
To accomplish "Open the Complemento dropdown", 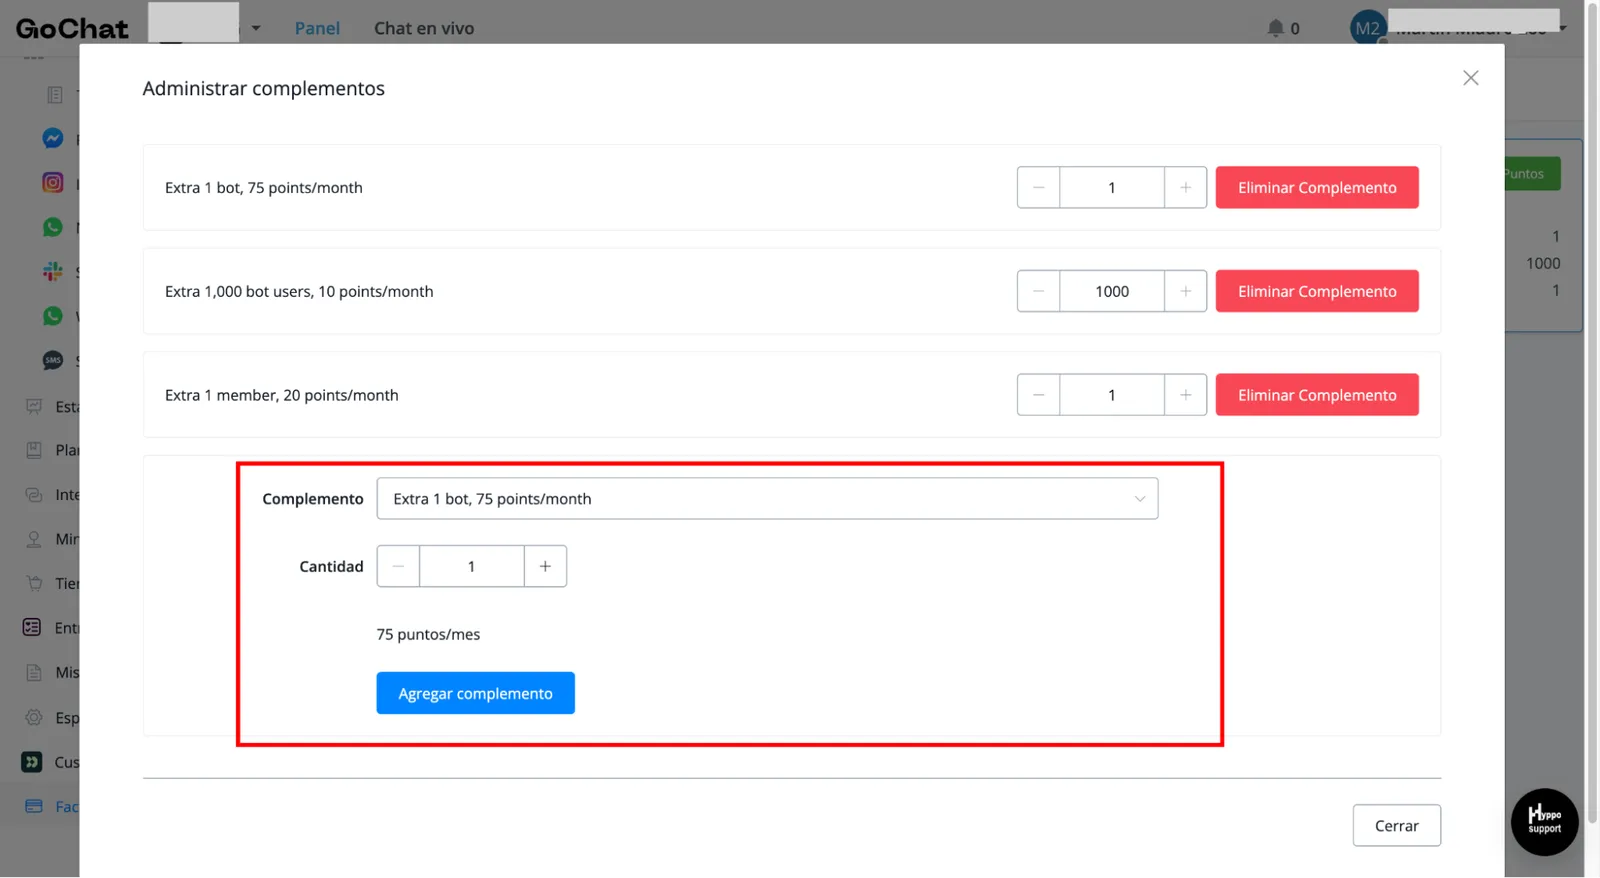I will pyautogui.click(x=767, y=499).
